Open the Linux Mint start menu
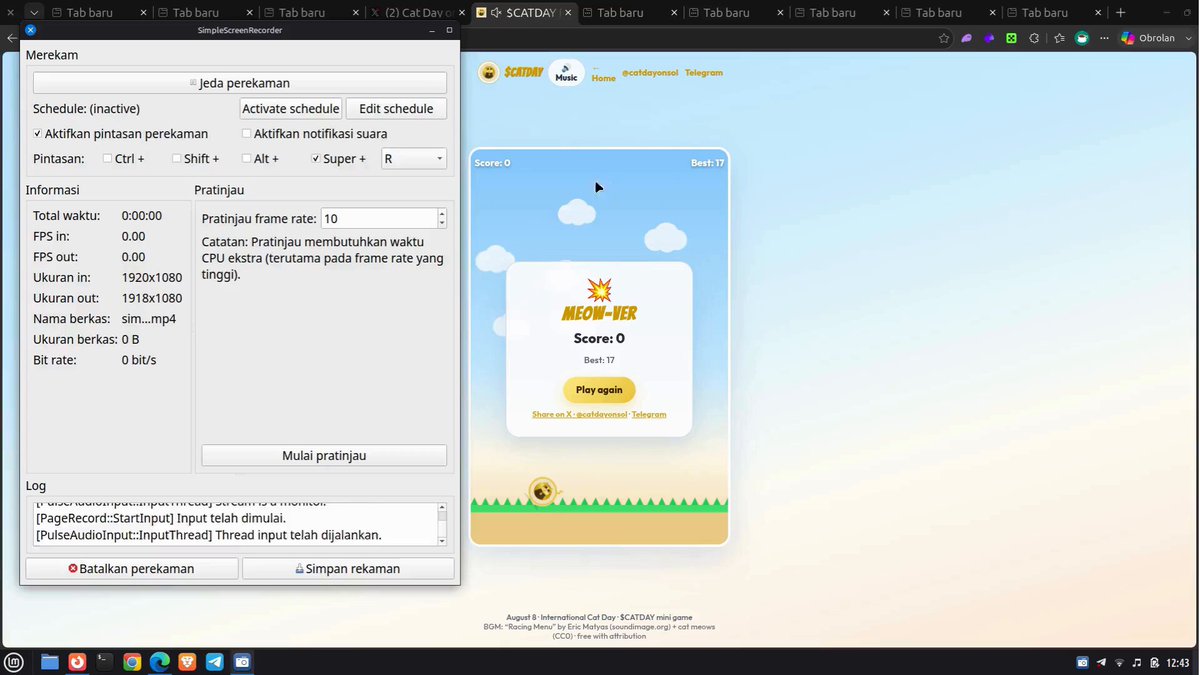This screenshot has height=675, width=1200. coord(15,662)
